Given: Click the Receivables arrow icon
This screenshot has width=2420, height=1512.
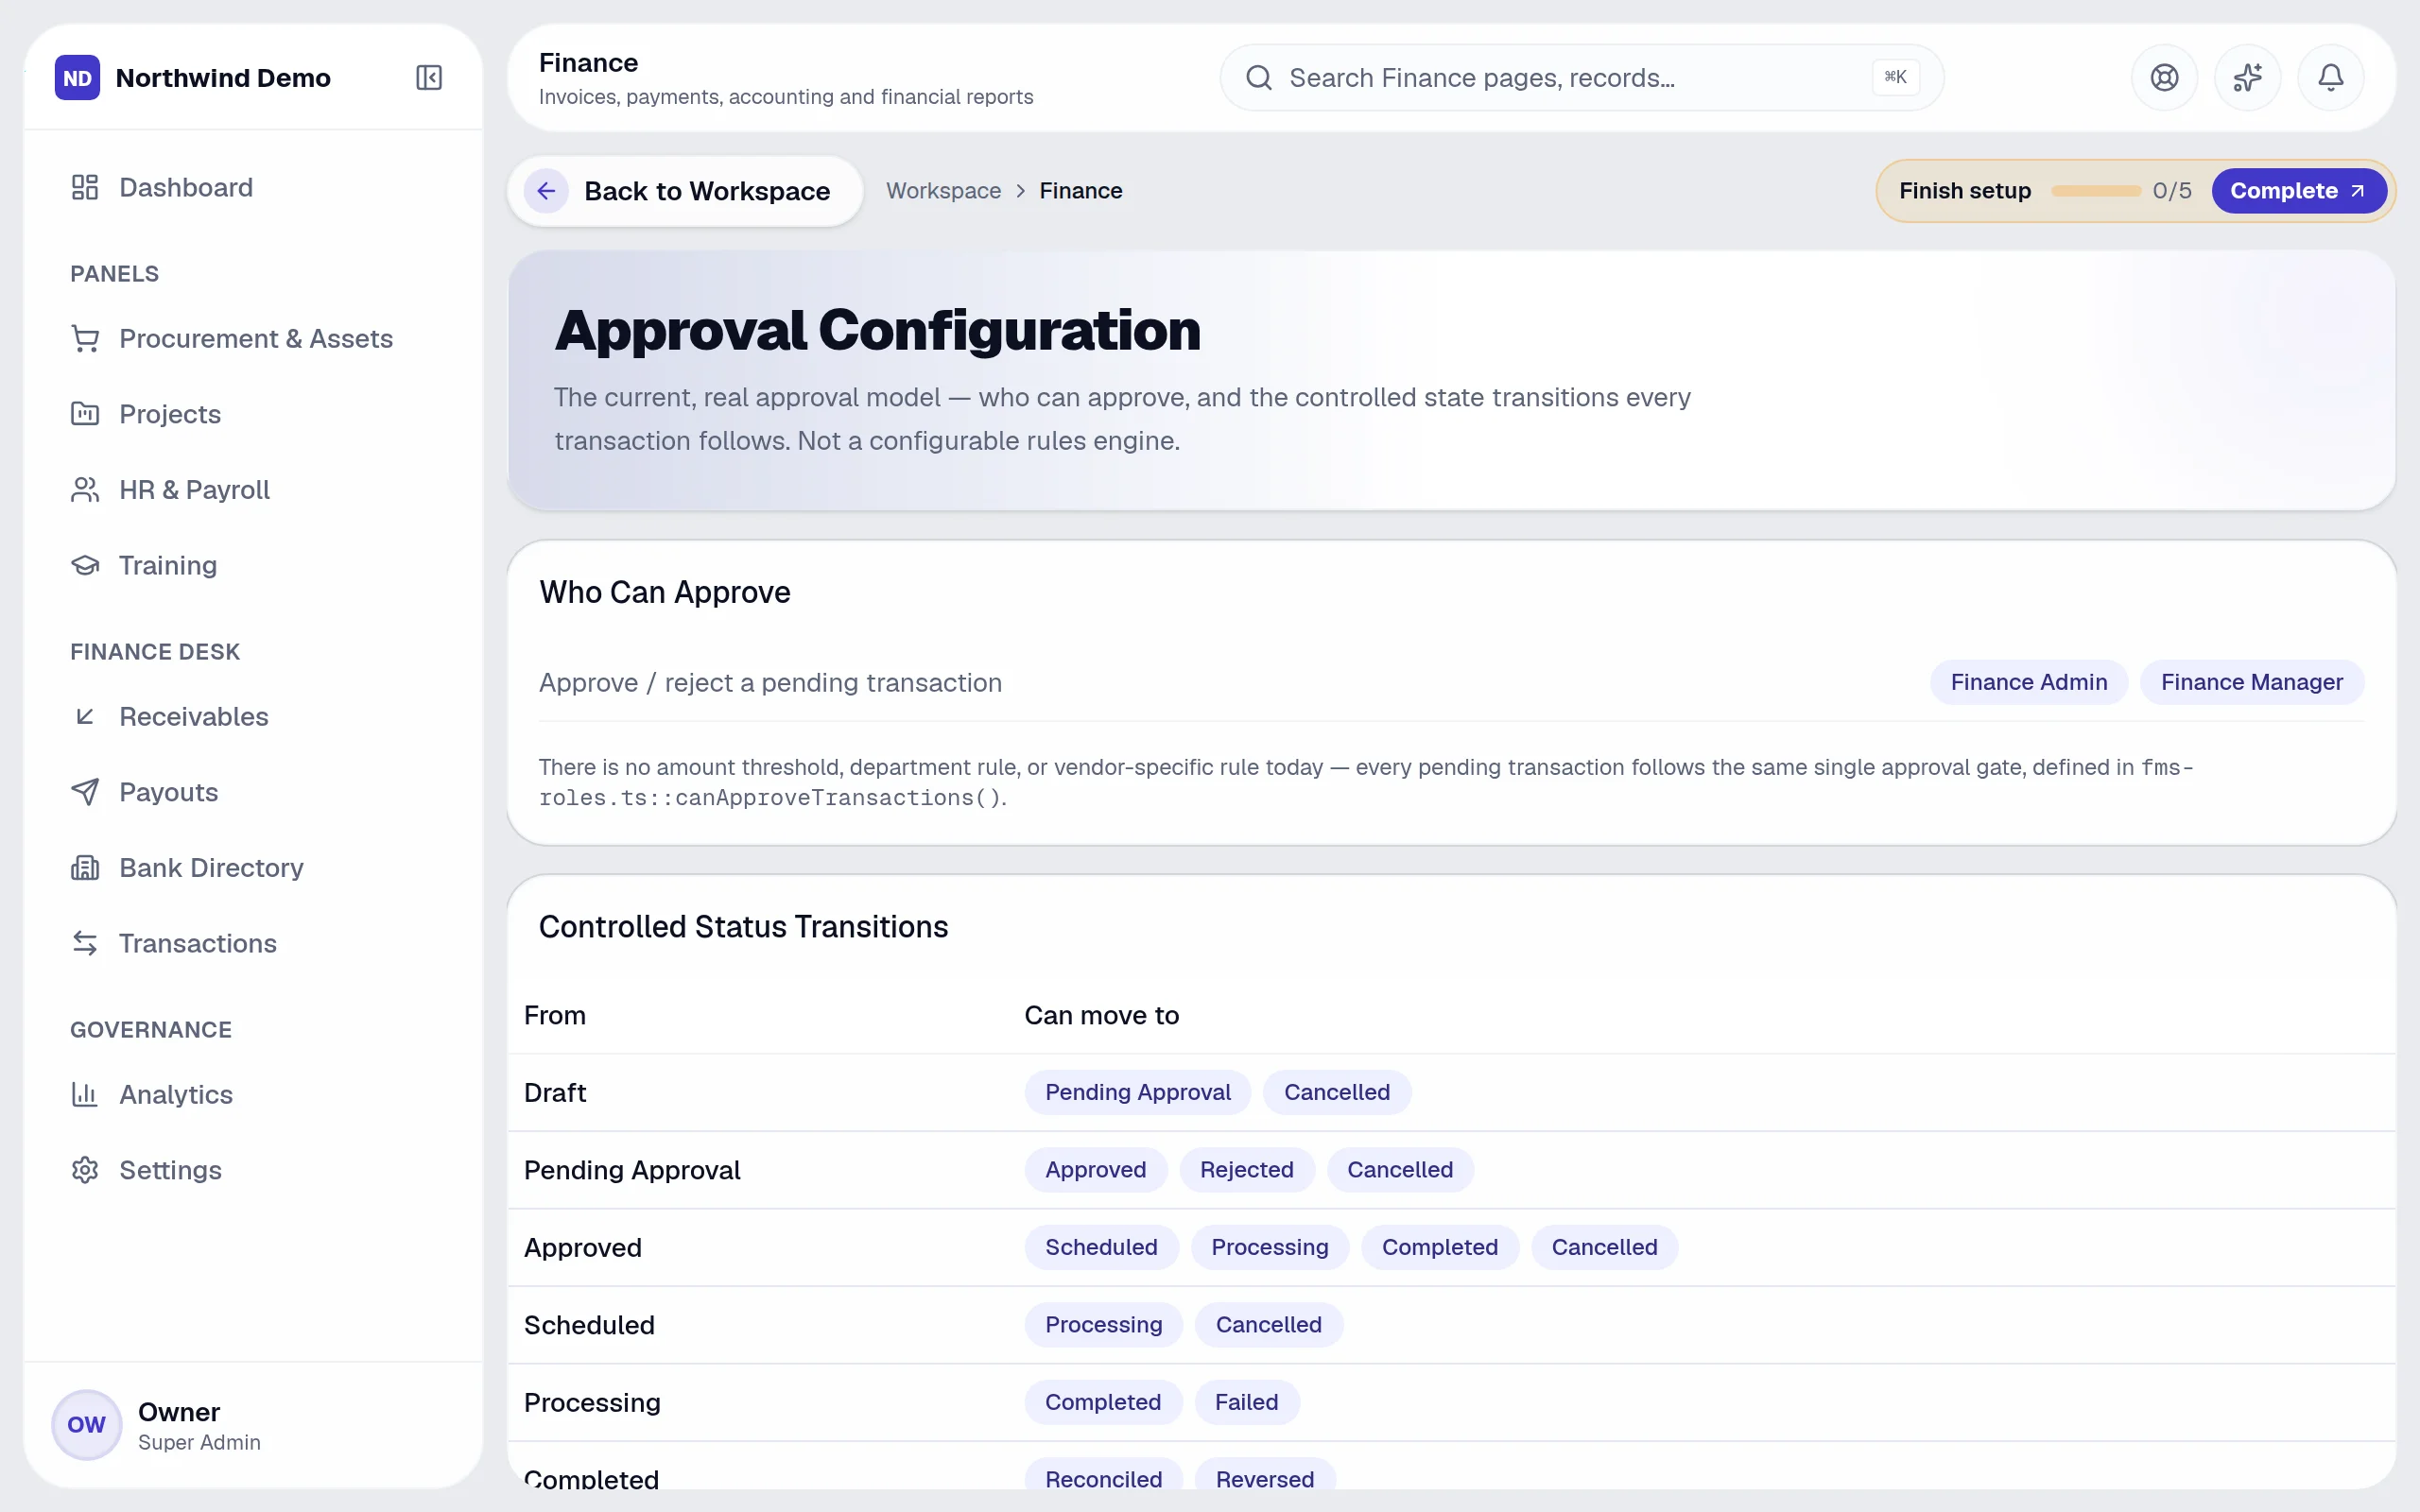Looking at the screenshot, I should coord(85,716).
